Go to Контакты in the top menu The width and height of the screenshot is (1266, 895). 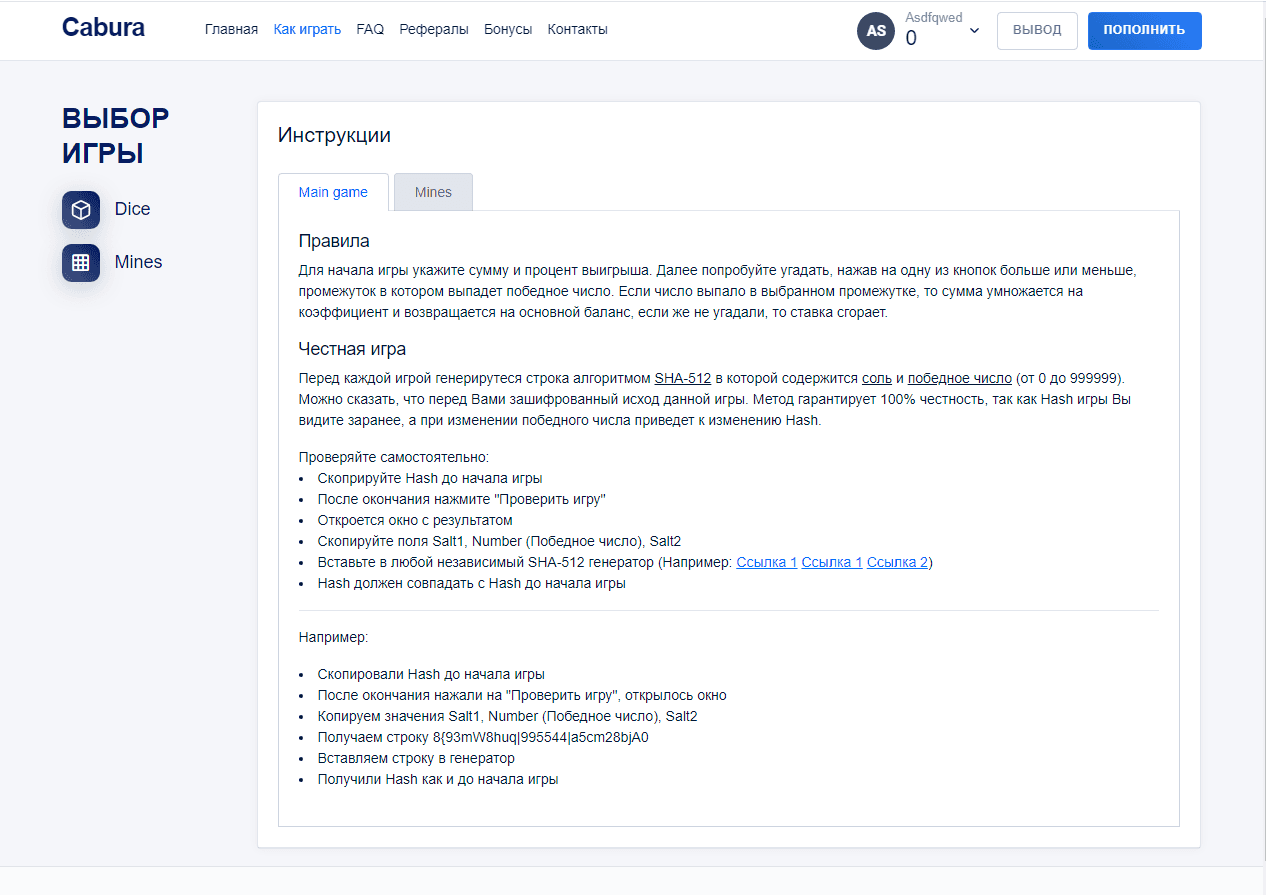577,30
